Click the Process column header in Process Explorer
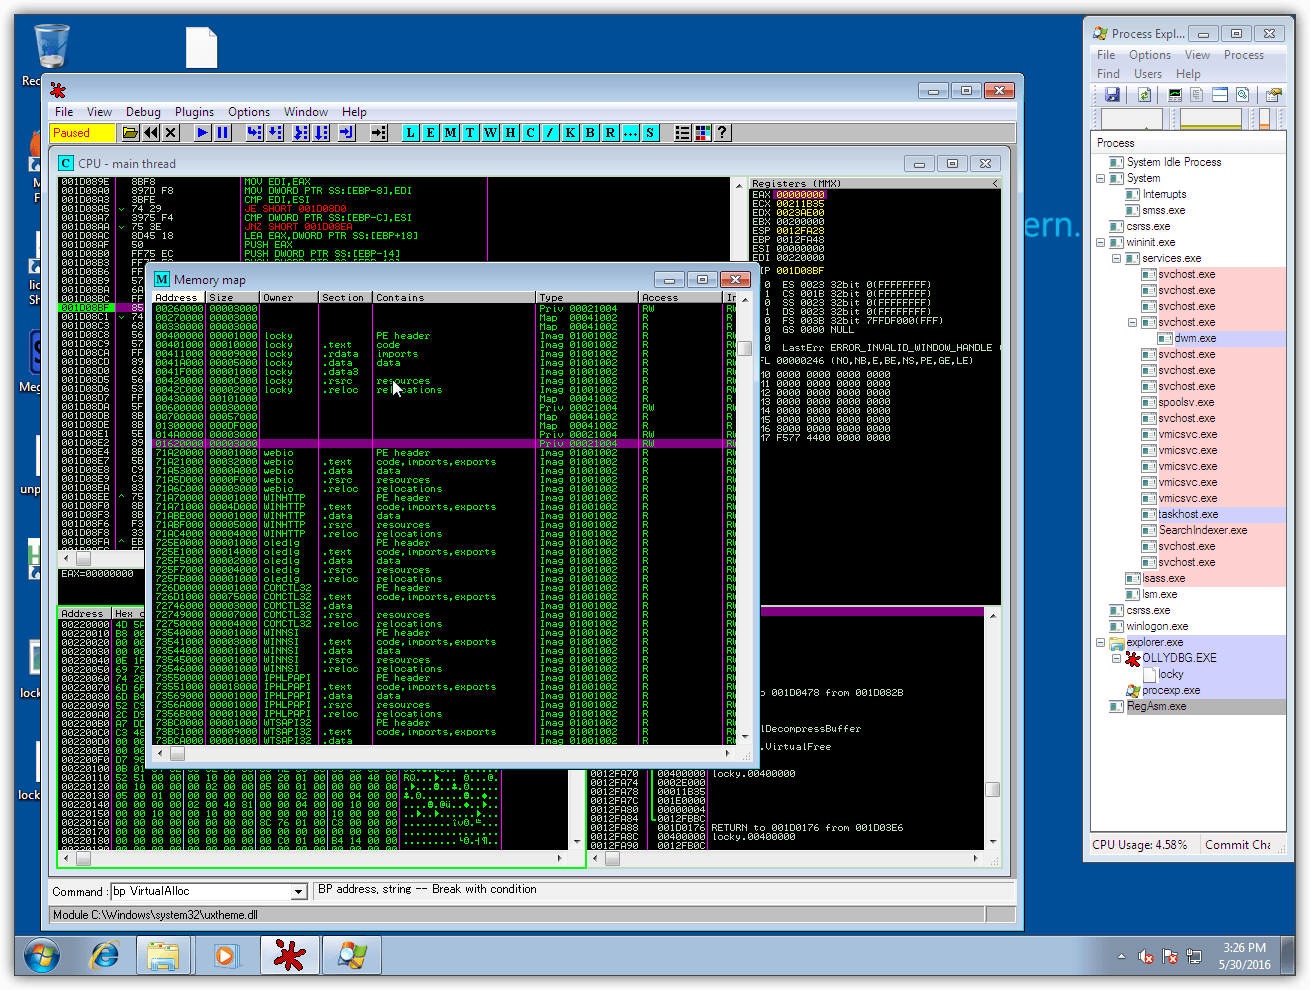 click(x=1188, y=143)
